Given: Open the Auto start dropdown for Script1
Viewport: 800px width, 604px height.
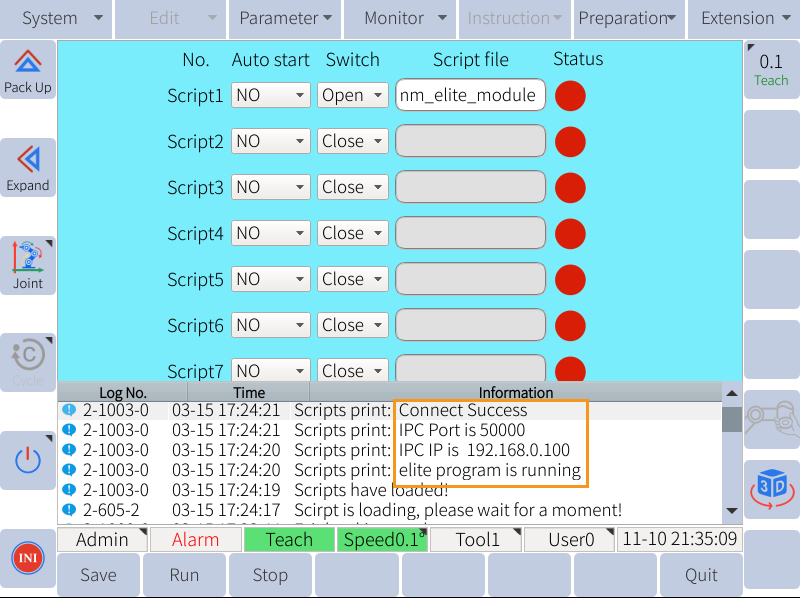Looking at the screenshot, I should point(270,96).
